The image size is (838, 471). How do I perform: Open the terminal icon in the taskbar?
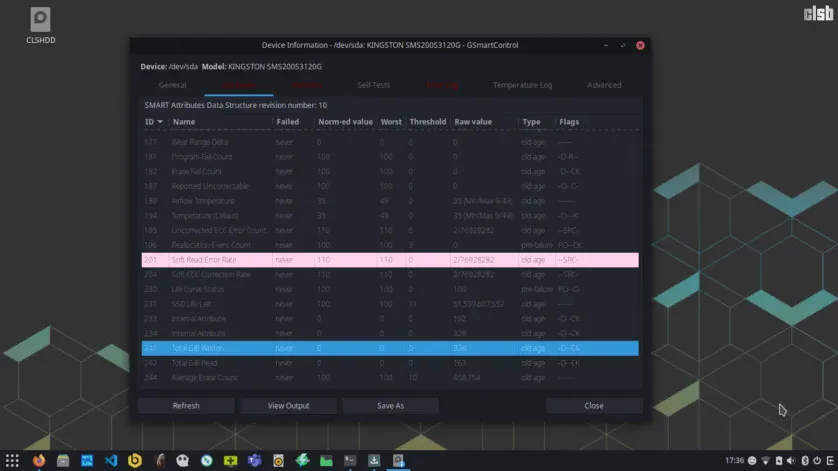point(349,460)
